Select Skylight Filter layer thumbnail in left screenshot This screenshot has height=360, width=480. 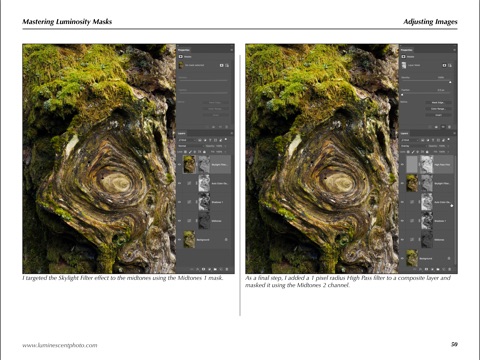190,164
